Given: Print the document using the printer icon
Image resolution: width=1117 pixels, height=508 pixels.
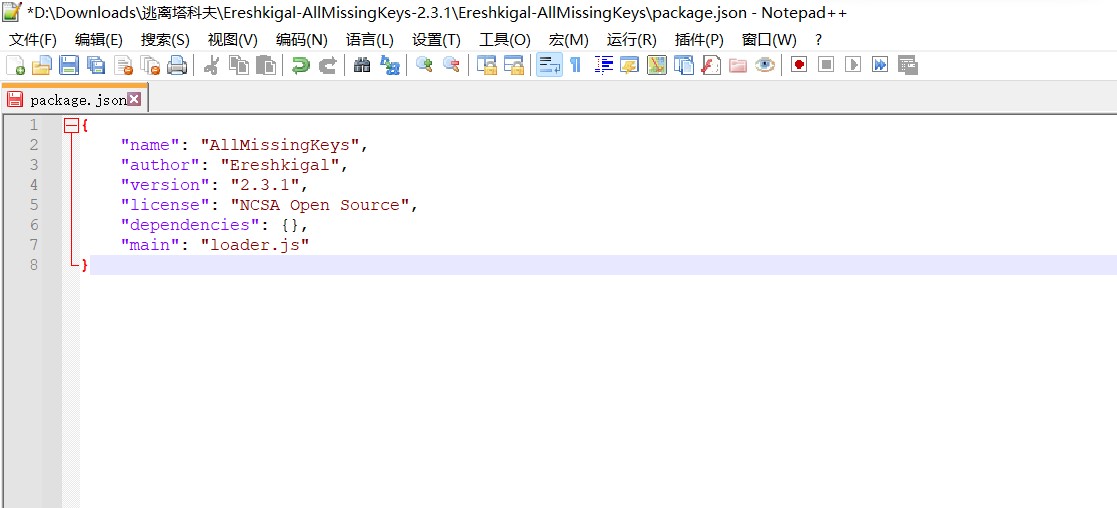Looking at the screenshot, I should tap(177, 66).
